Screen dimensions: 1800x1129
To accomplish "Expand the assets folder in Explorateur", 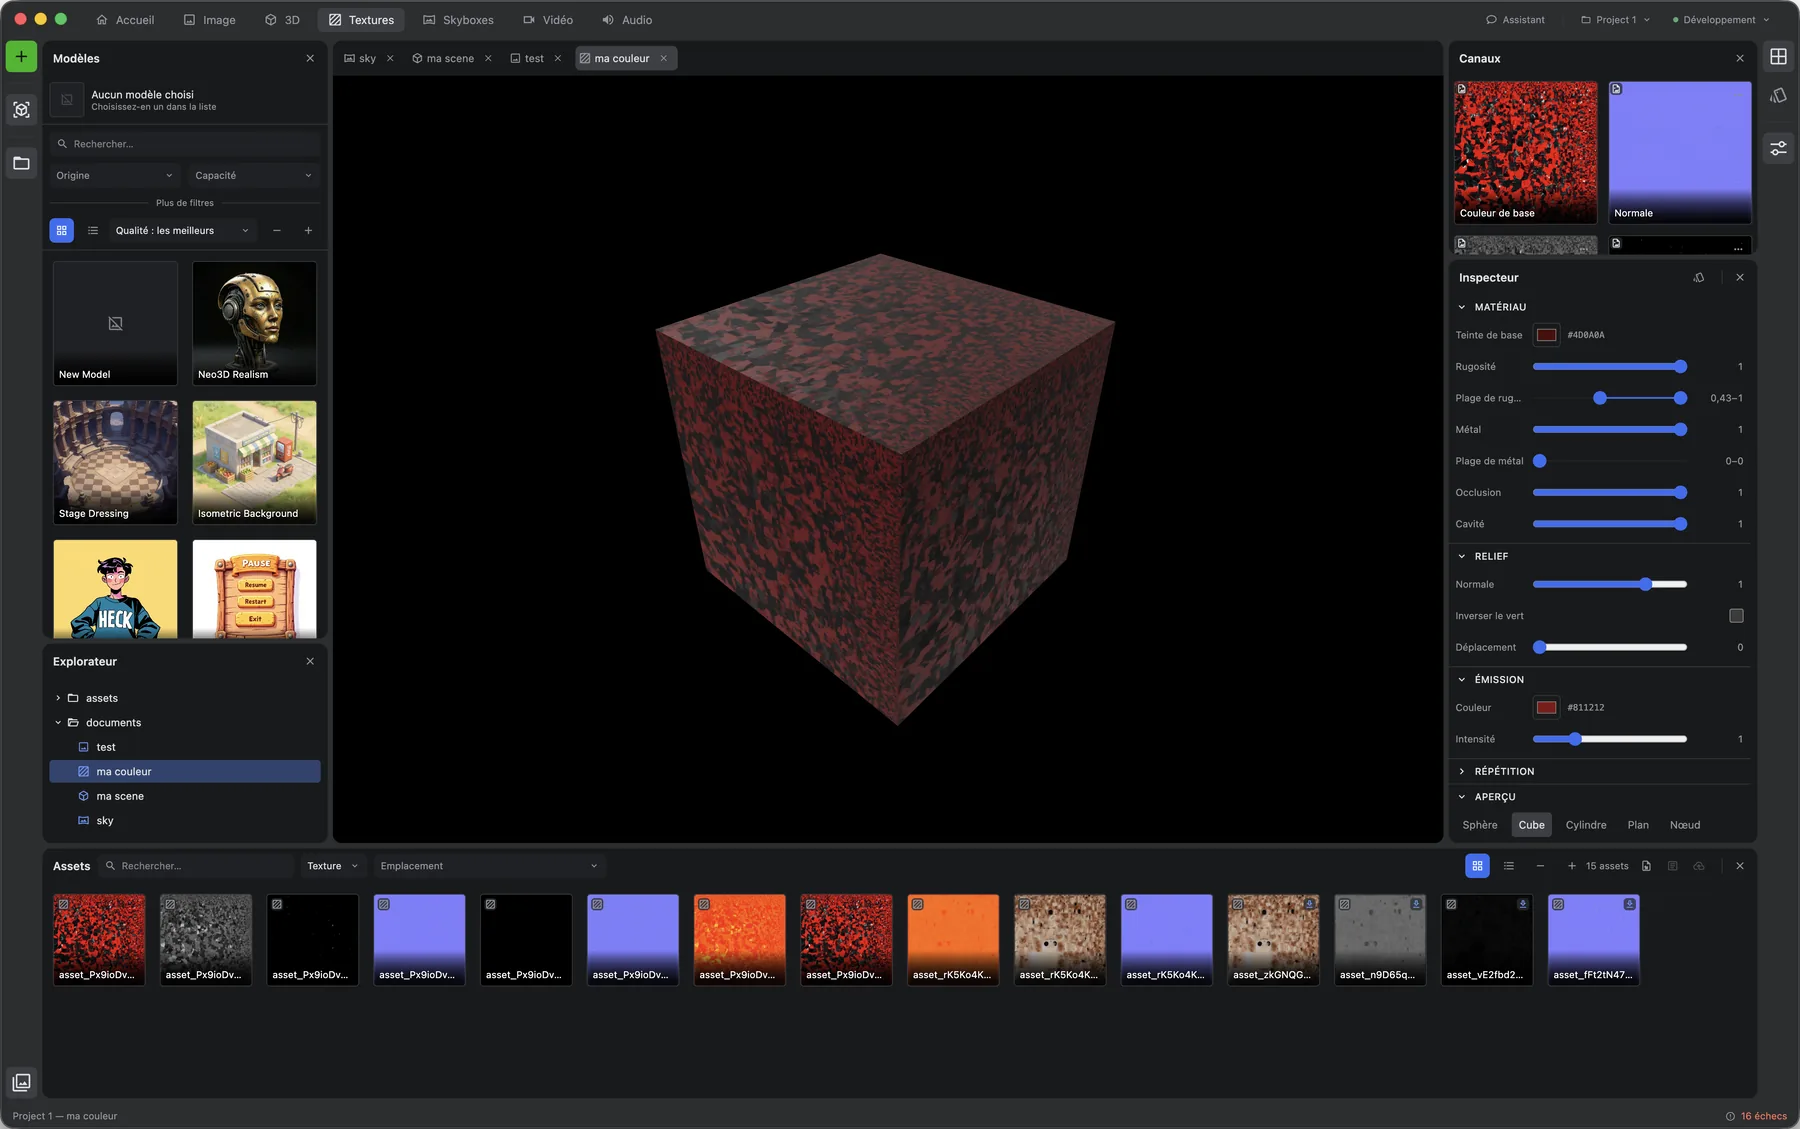I will (58, 698).
